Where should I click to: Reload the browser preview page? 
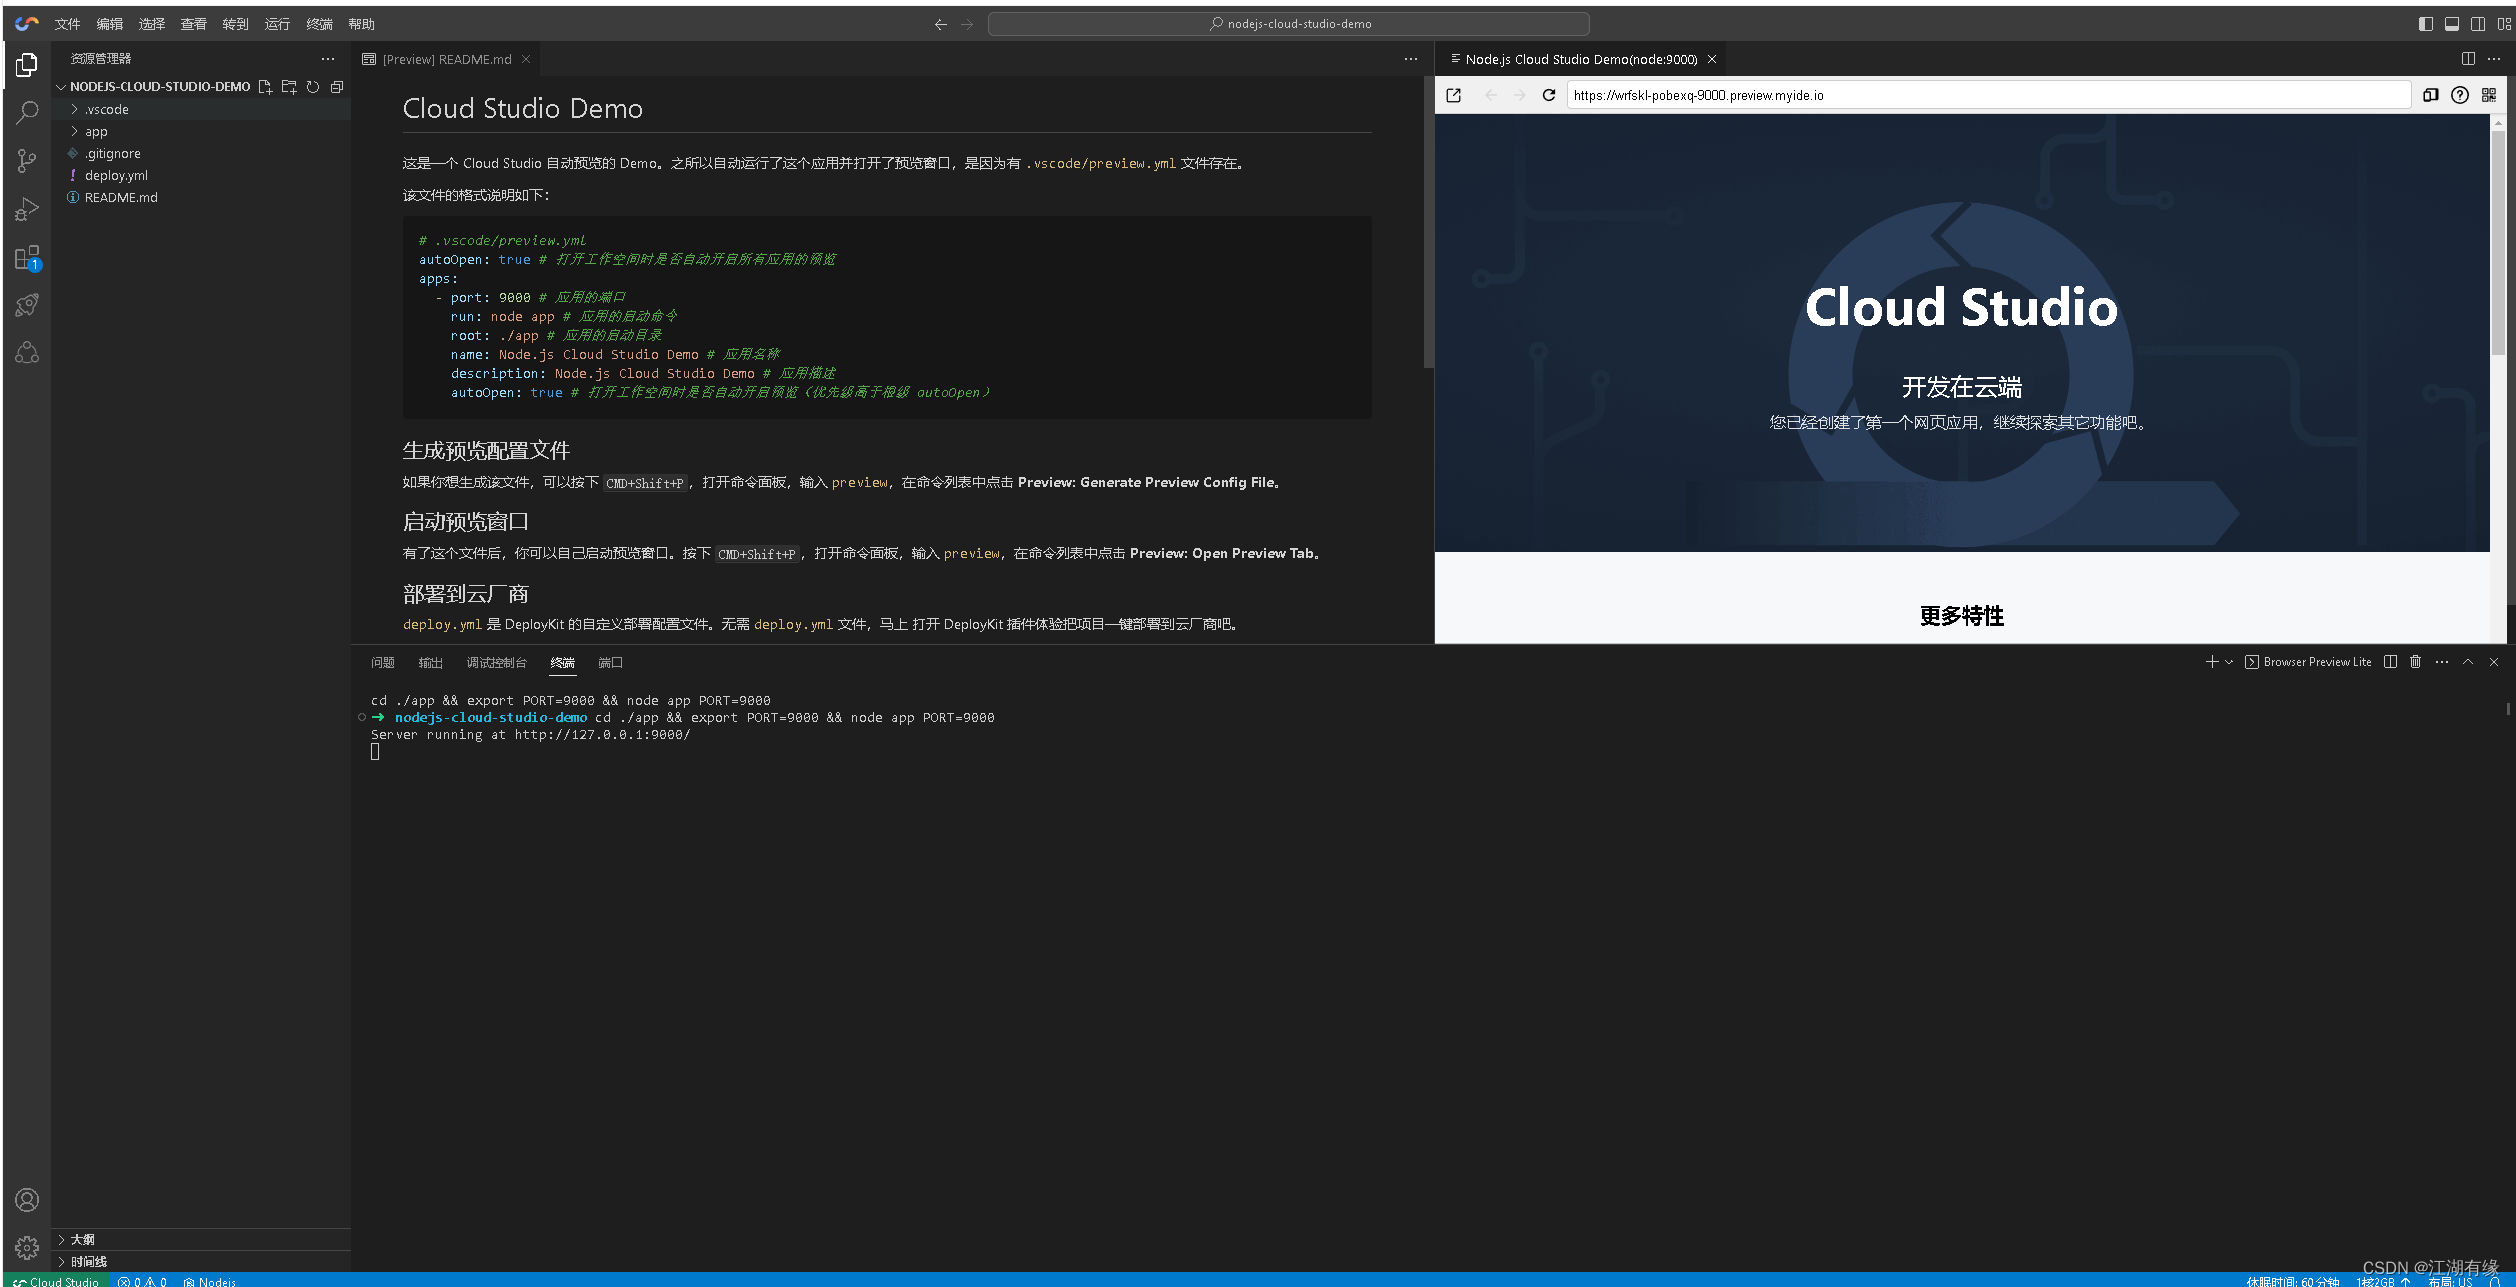tap(1549, 95)
